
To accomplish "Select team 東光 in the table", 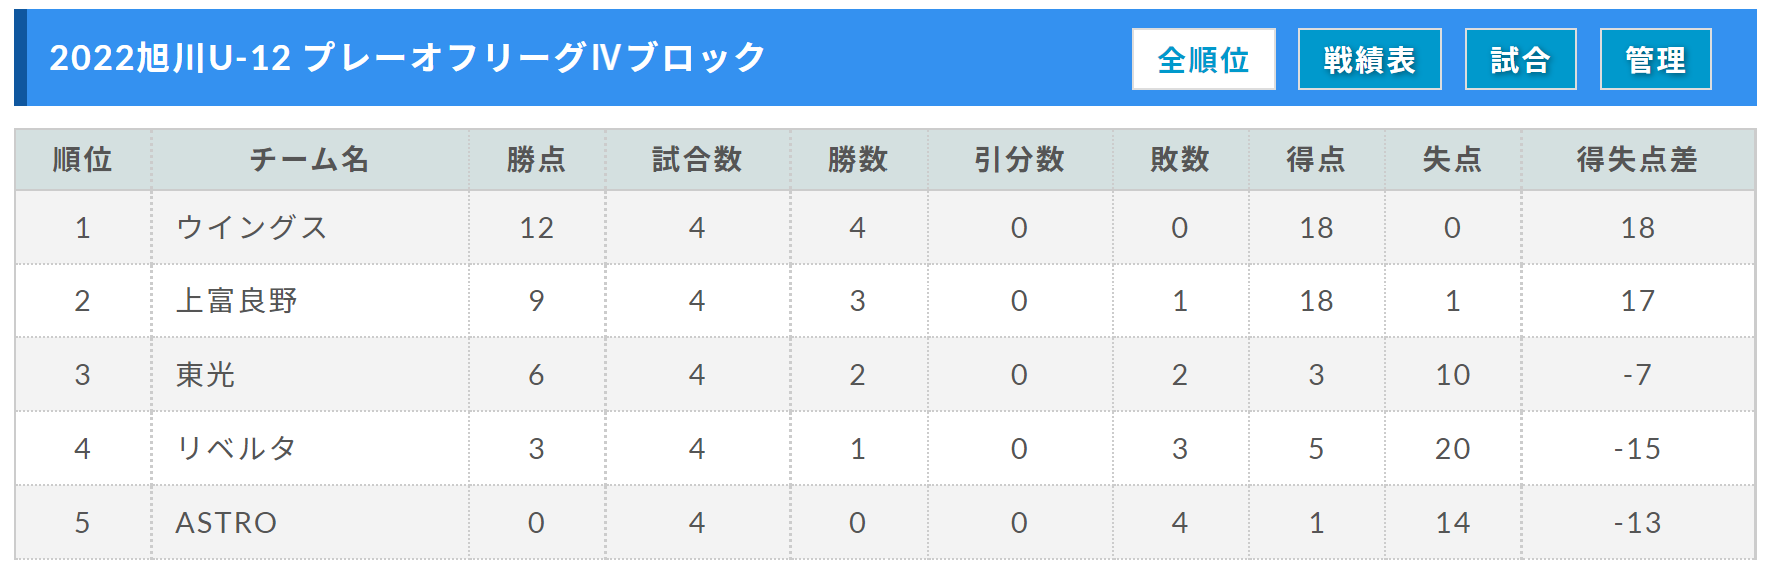I will click(205, 375).
